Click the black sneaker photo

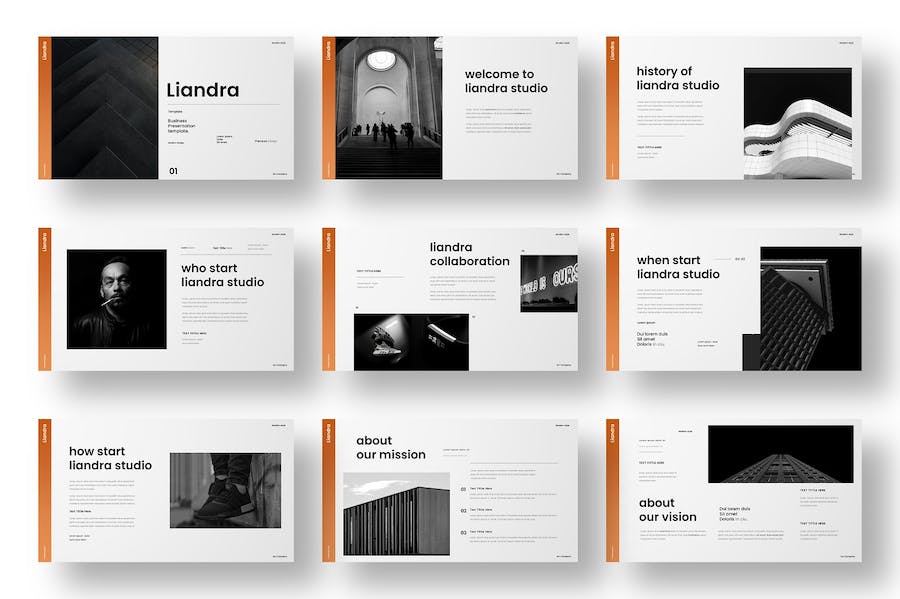coord(226,490)
